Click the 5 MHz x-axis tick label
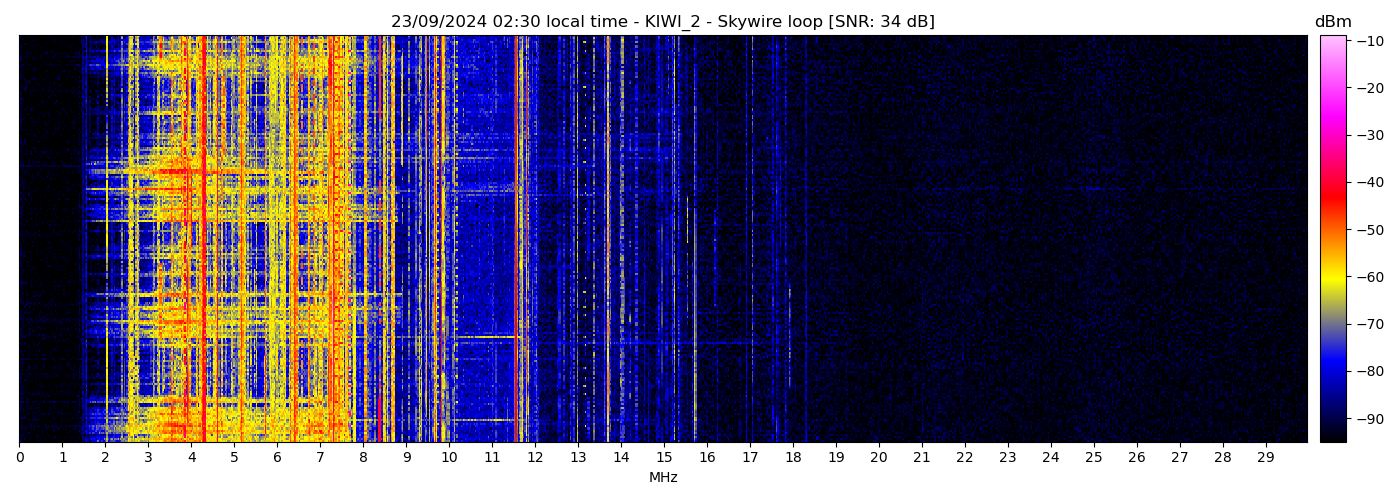This screenshot has height=500, width=1400. 234,458
